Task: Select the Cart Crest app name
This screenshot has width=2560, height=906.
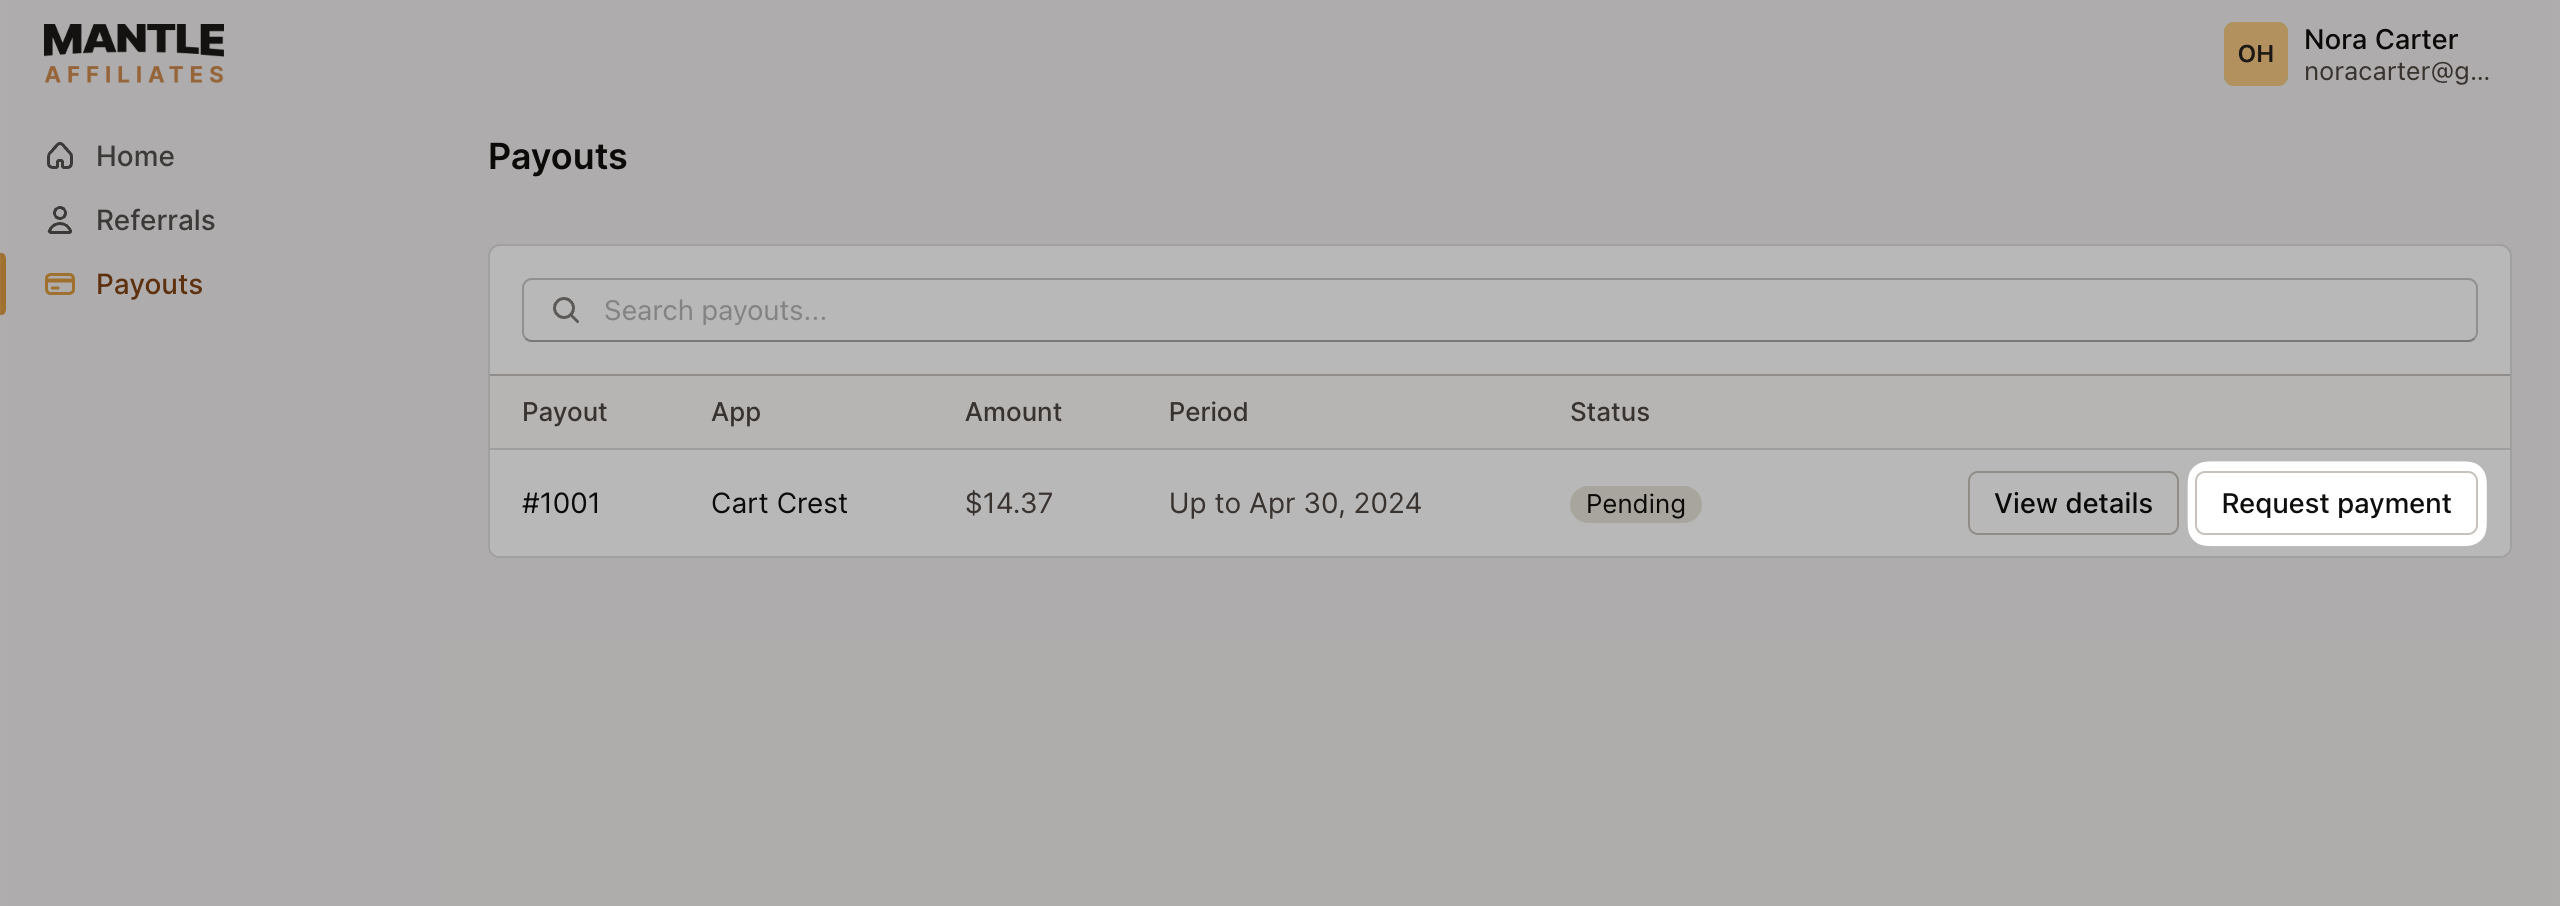Action: tap(779, 503)
